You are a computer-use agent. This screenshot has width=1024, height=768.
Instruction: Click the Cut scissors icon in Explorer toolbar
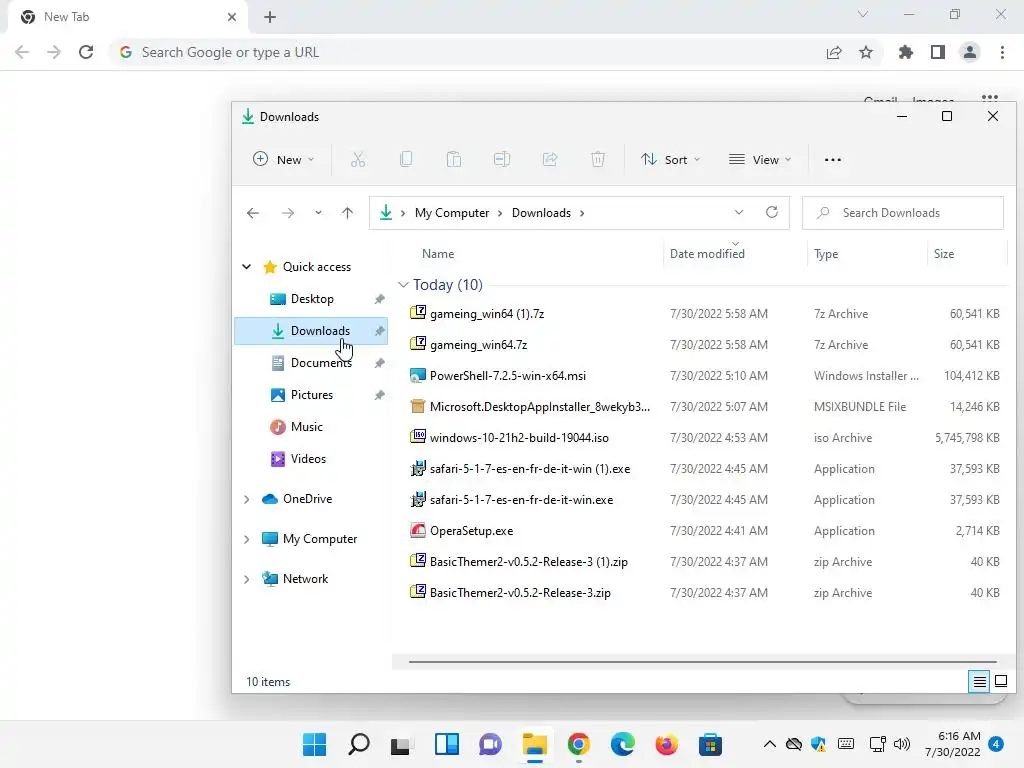pos(358,159)
